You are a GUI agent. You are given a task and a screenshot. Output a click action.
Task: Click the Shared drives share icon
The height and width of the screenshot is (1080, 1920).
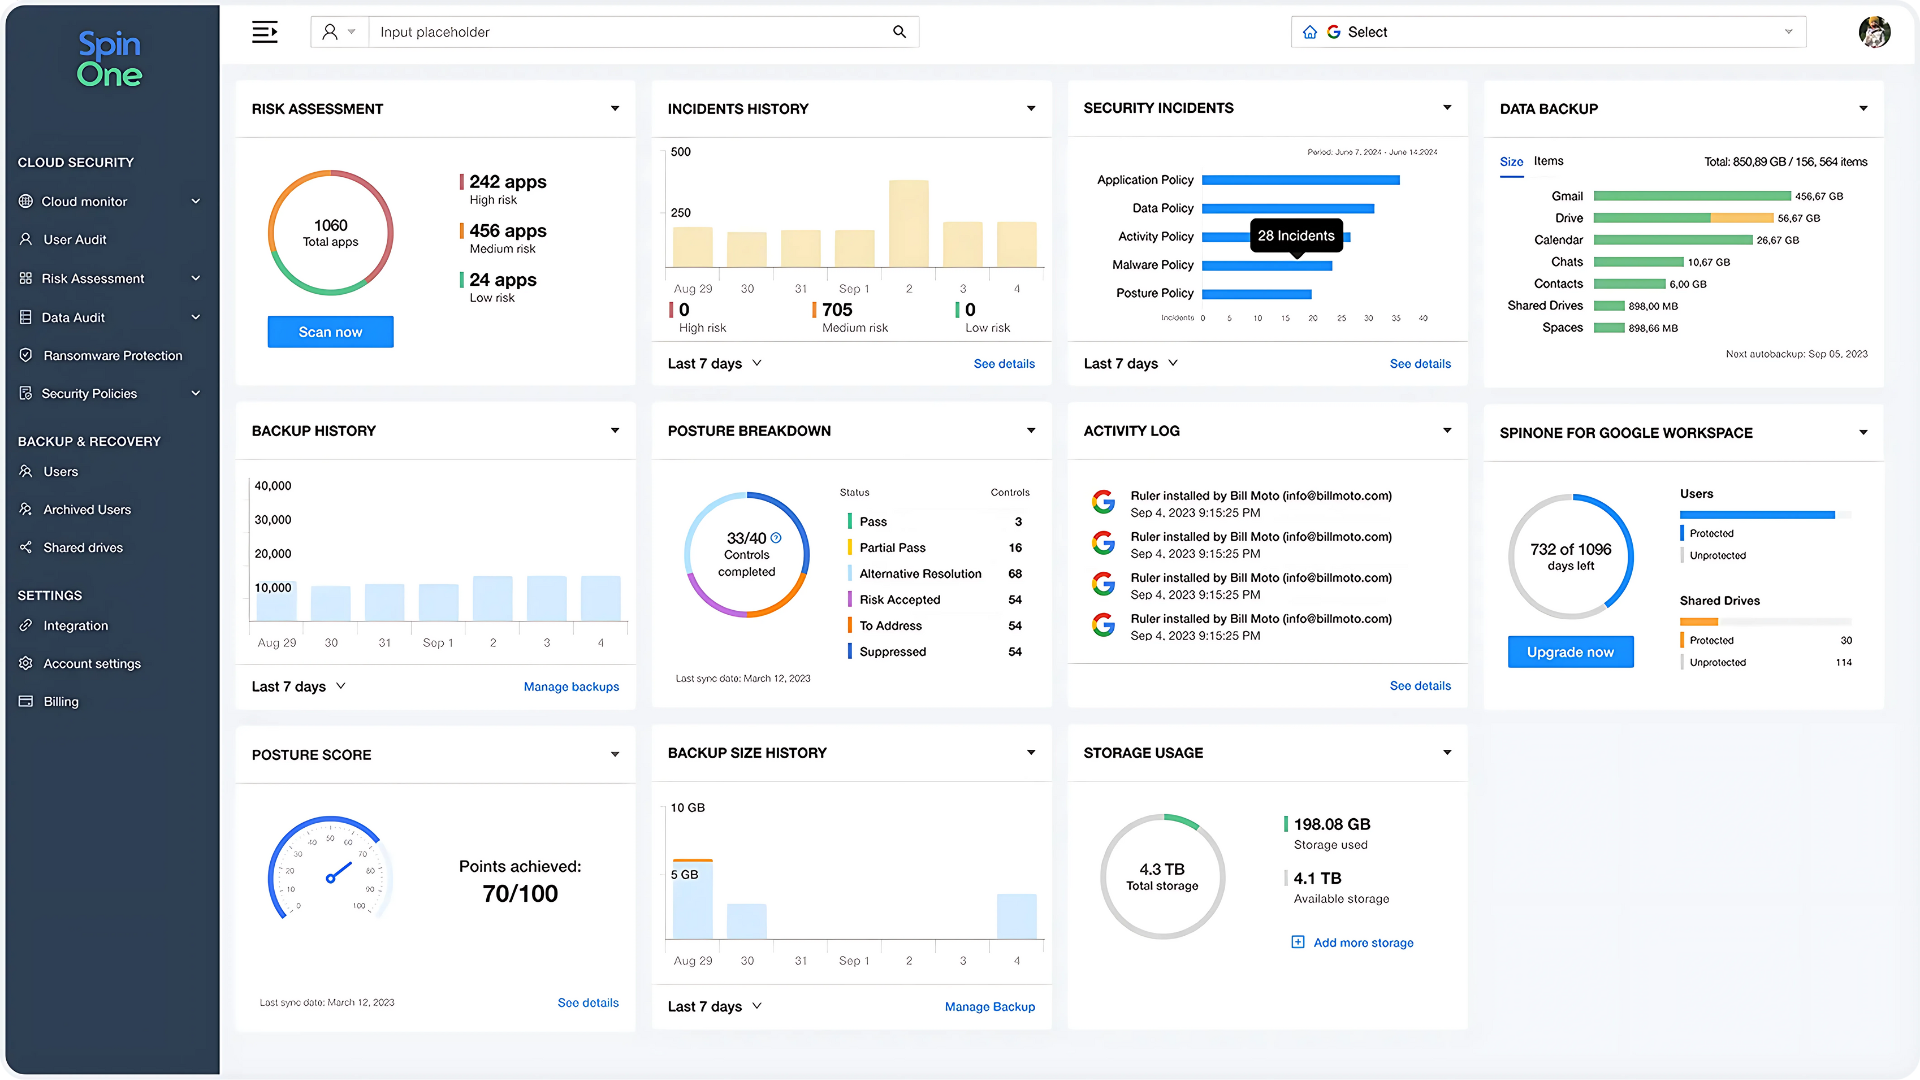[x=26, y=547]
